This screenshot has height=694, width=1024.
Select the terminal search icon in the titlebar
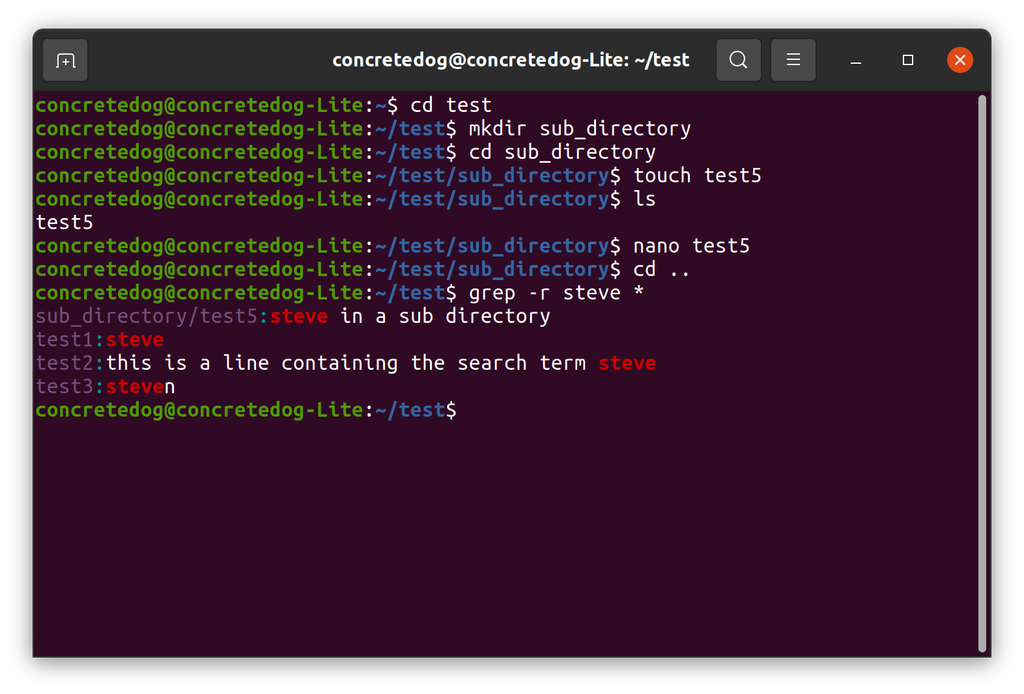point(738,60)
